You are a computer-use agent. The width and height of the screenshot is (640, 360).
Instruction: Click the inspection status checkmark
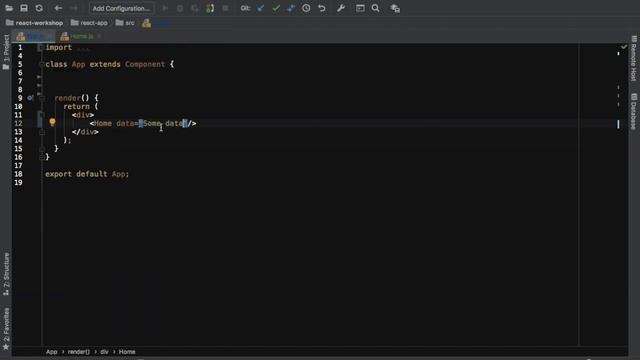coord(624,47)
